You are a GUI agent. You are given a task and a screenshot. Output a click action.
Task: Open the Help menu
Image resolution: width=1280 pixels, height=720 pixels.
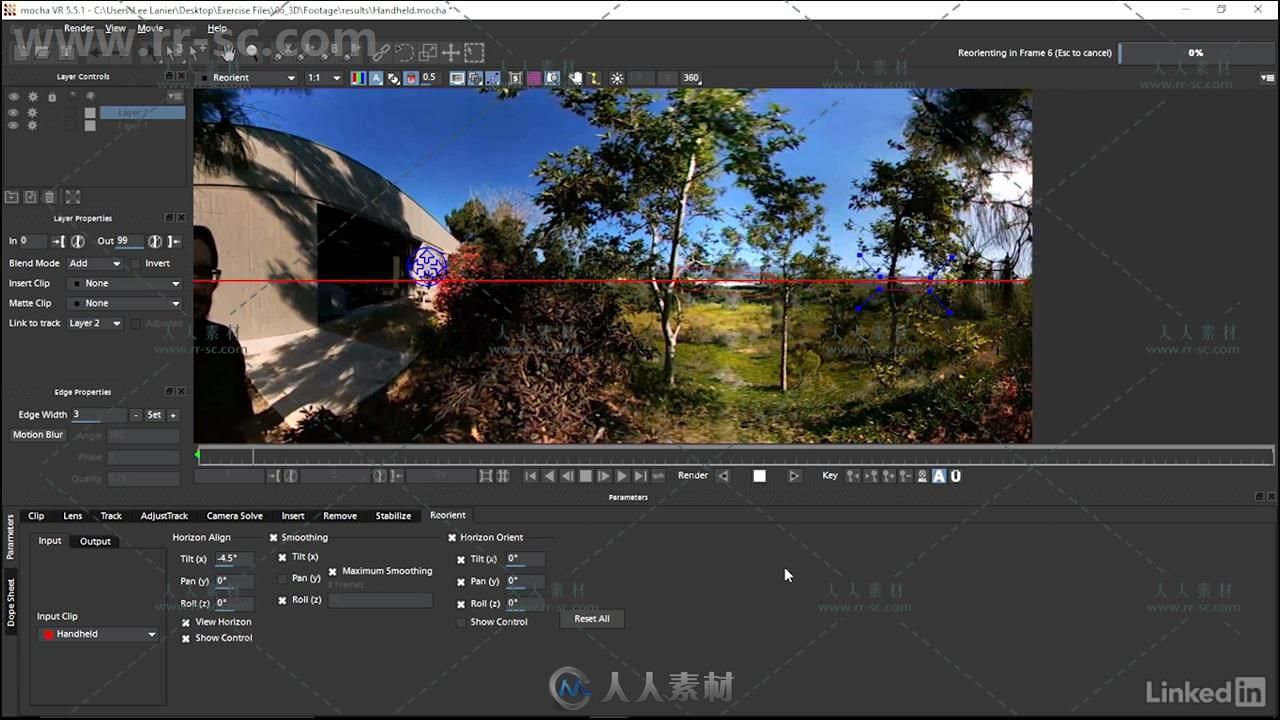(217, 28)
